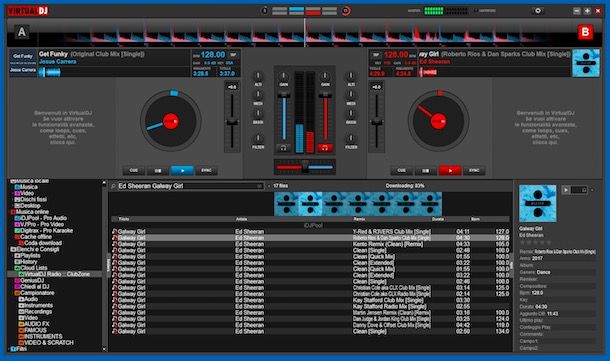Click deck B jog wheel turntable

[x=438, y=121]
